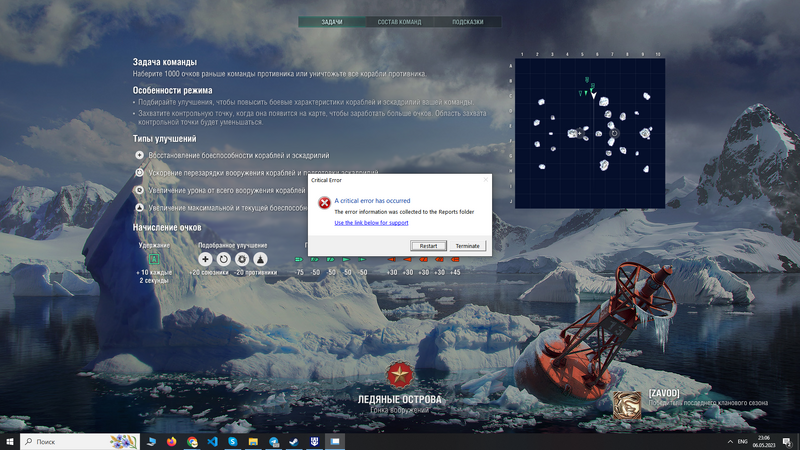Open the ENG language switcher in tray

click(742, 441)
